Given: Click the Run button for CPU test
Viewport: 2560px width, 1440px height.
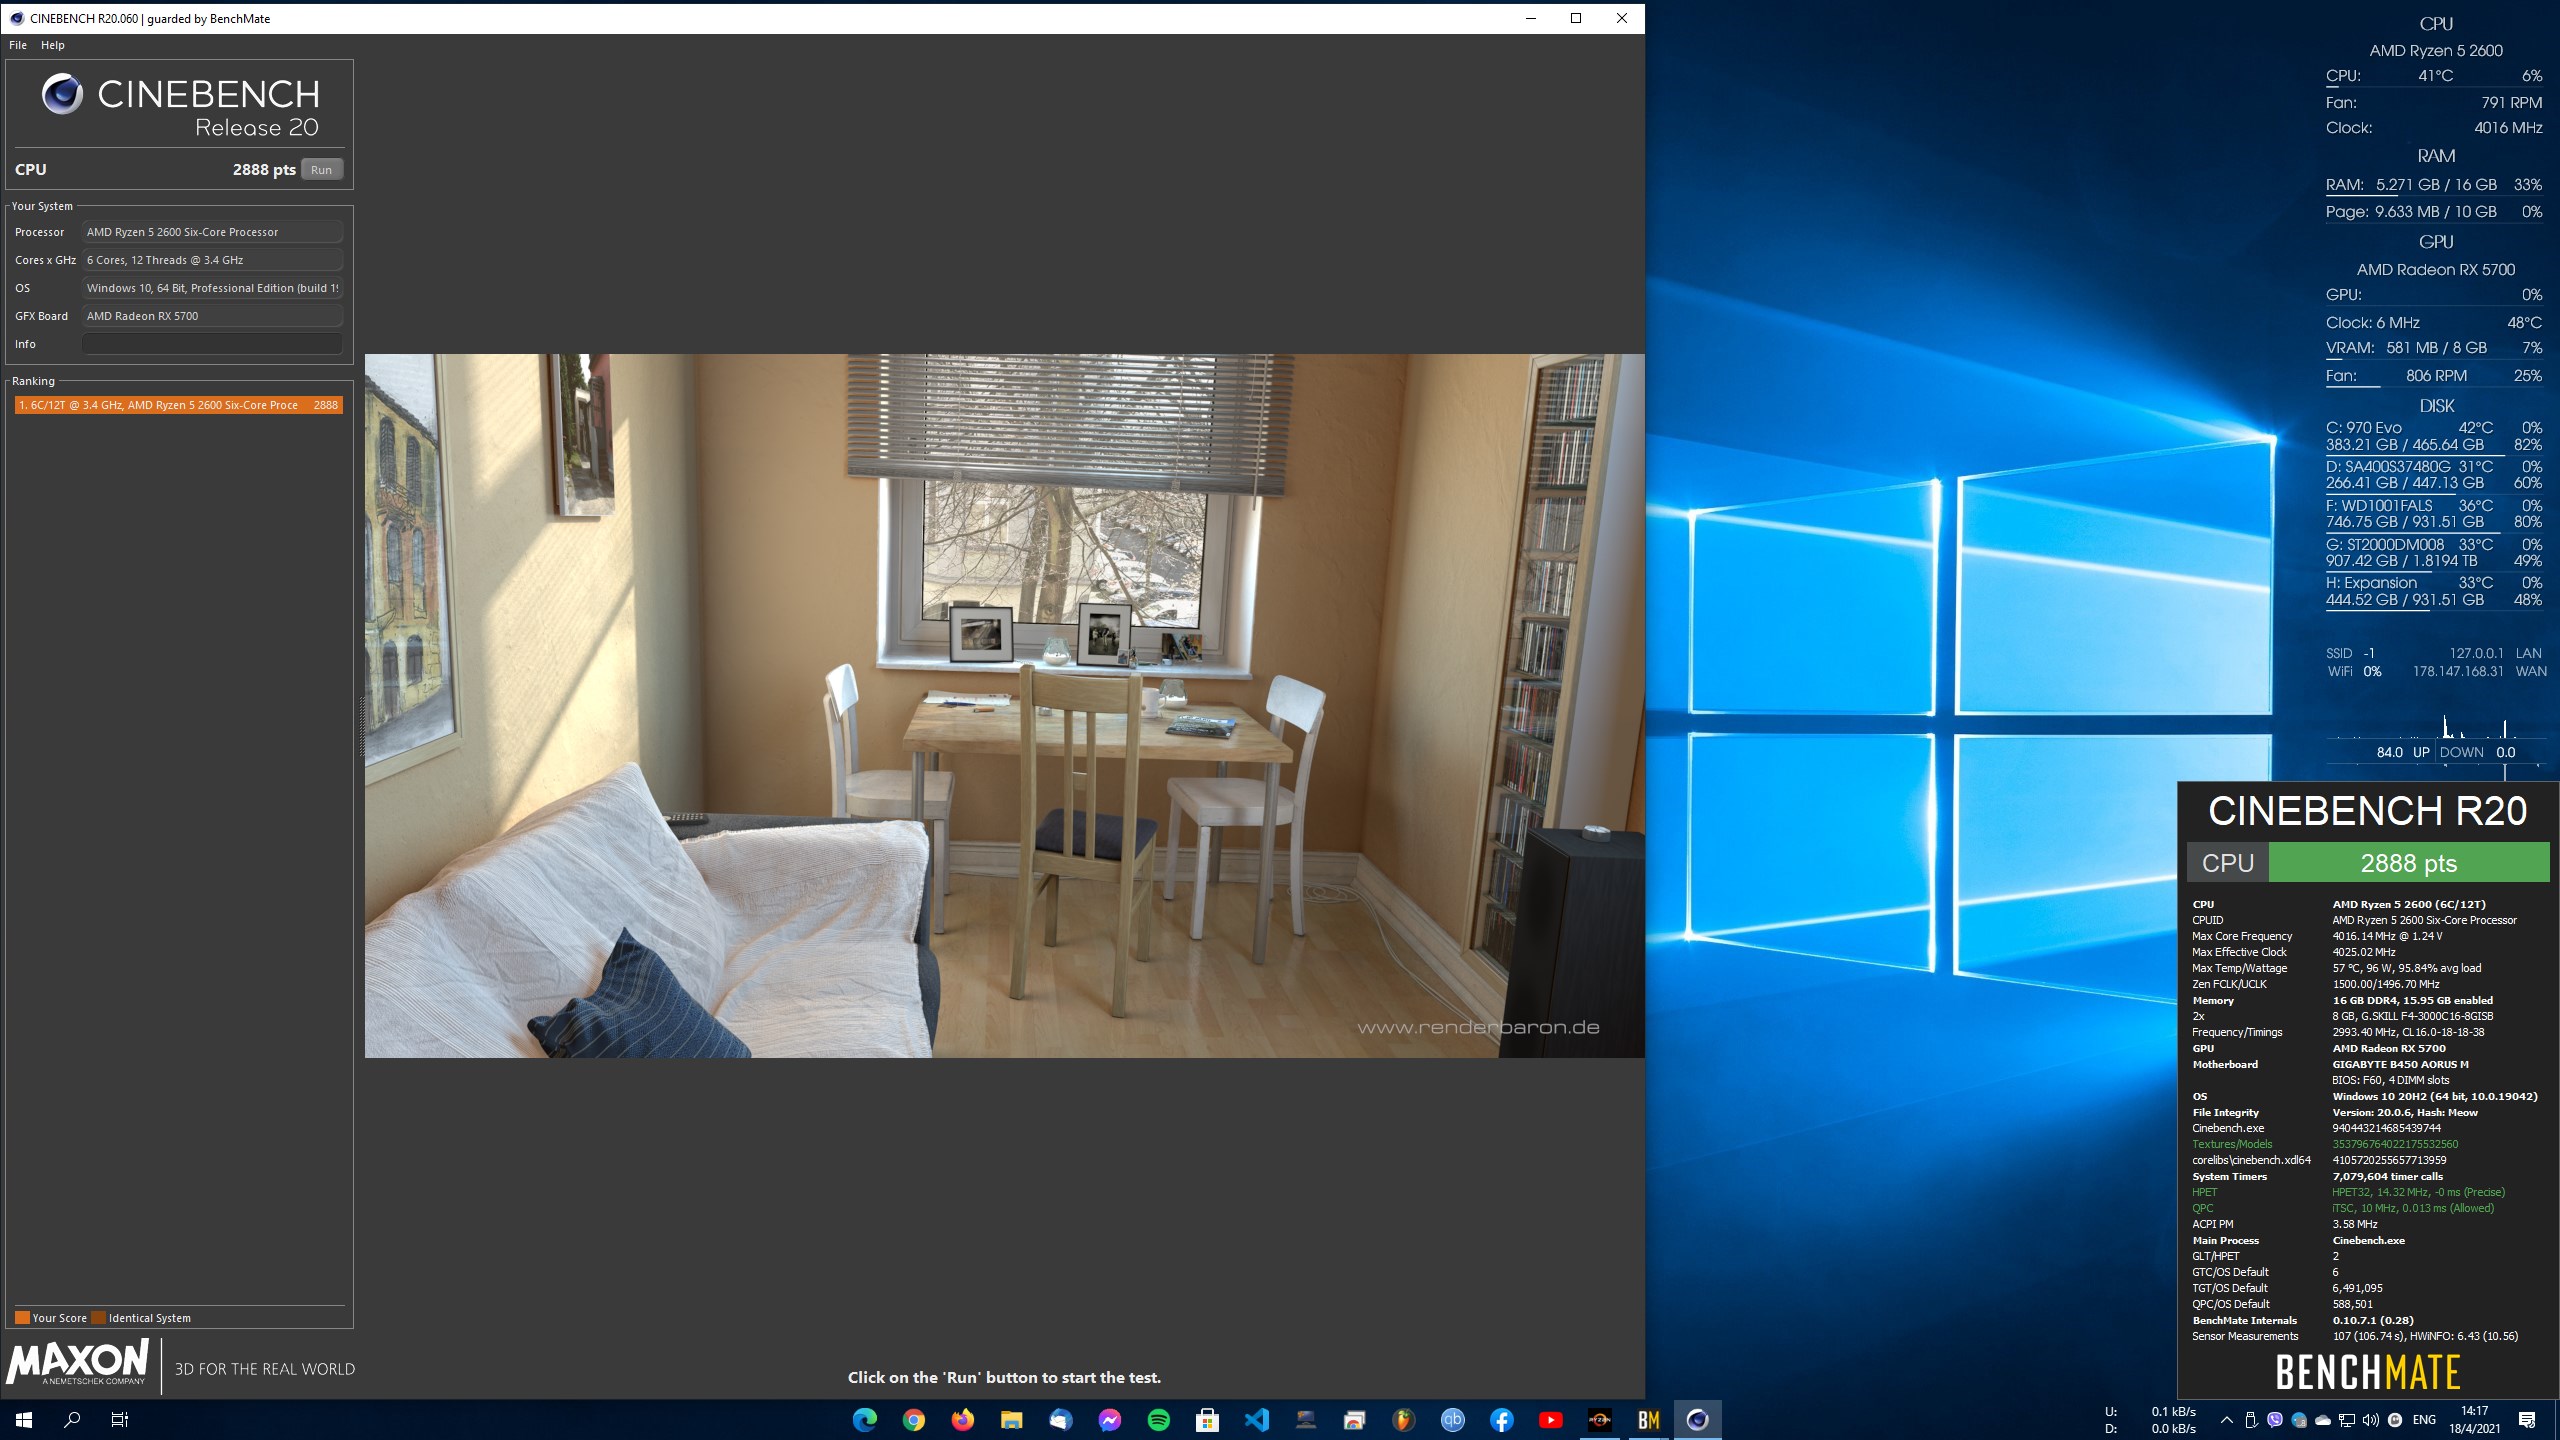Looking at the screenshot, I should (x=321, y=170).
